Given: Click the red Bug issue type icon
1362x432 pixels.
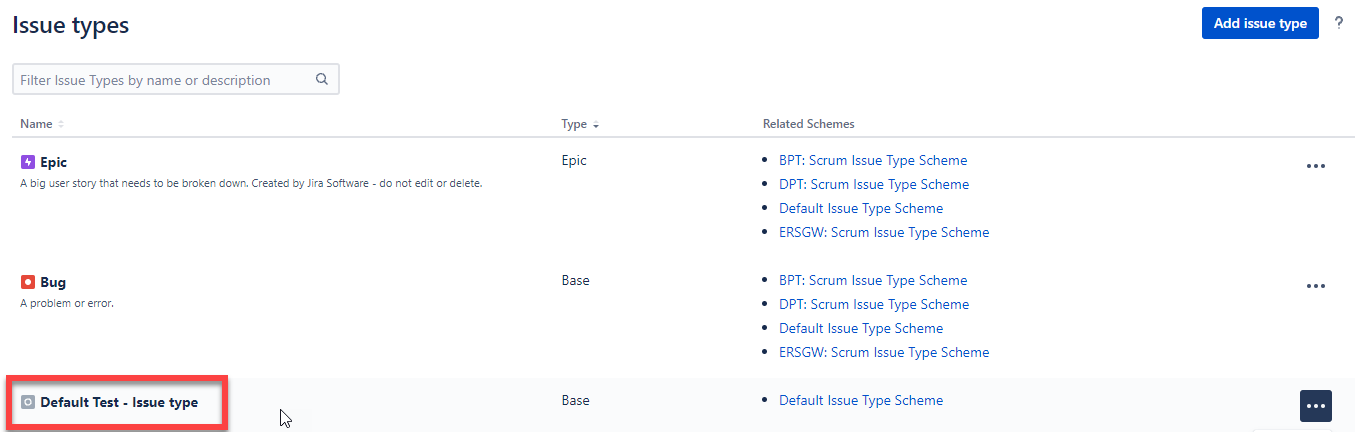Looking at the screenshot, I should pos(28,282).
